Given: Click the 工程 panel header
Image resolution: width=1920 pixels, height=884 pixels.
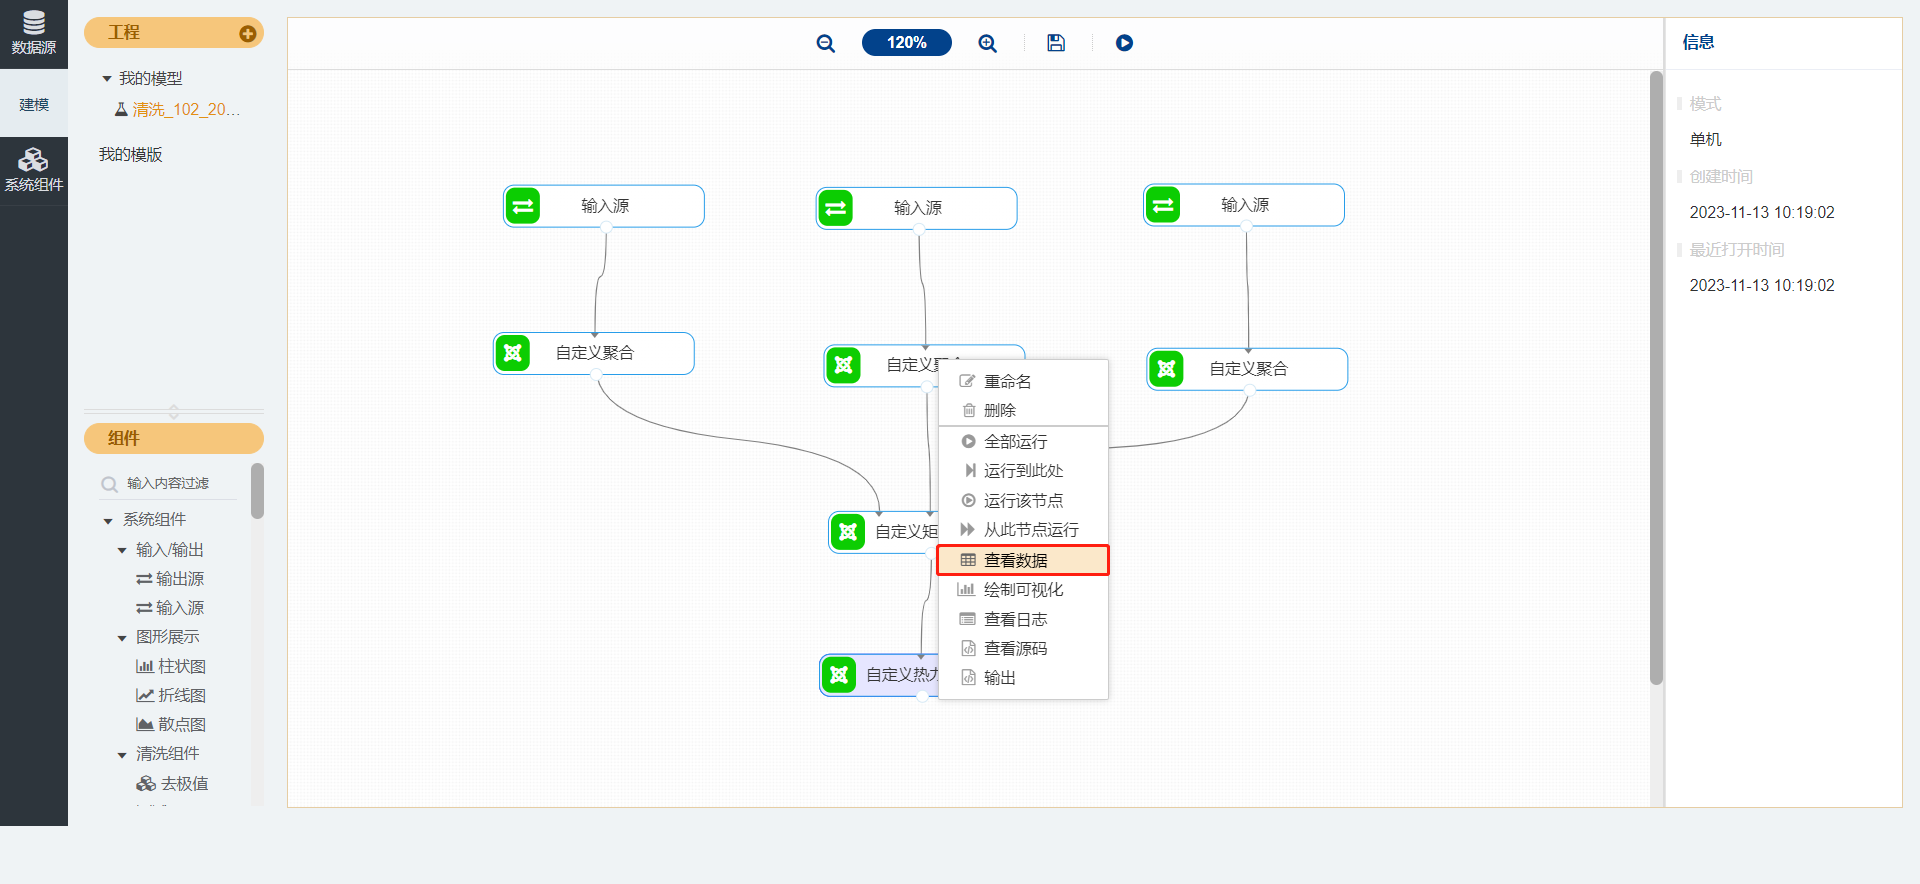Looking at the screenshot, I should (x=174, y=33).
